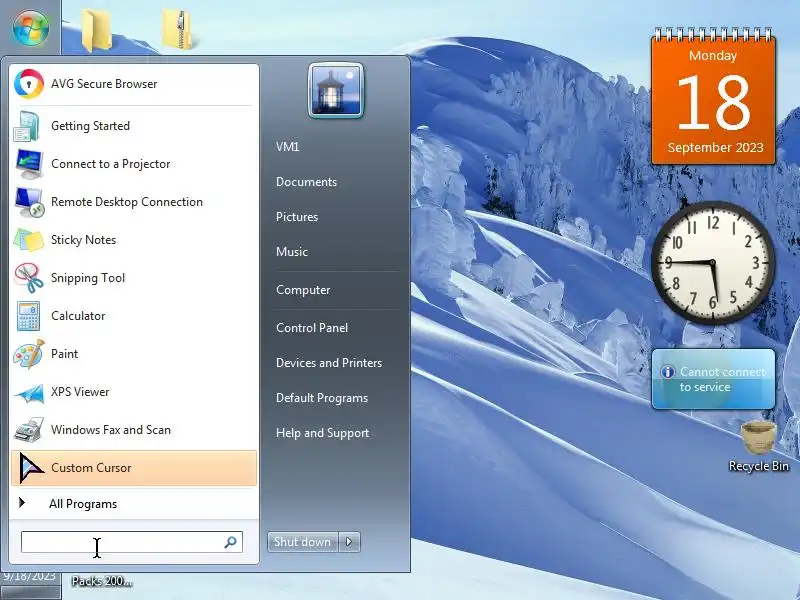Open VM1 user folder

[287, 147]
